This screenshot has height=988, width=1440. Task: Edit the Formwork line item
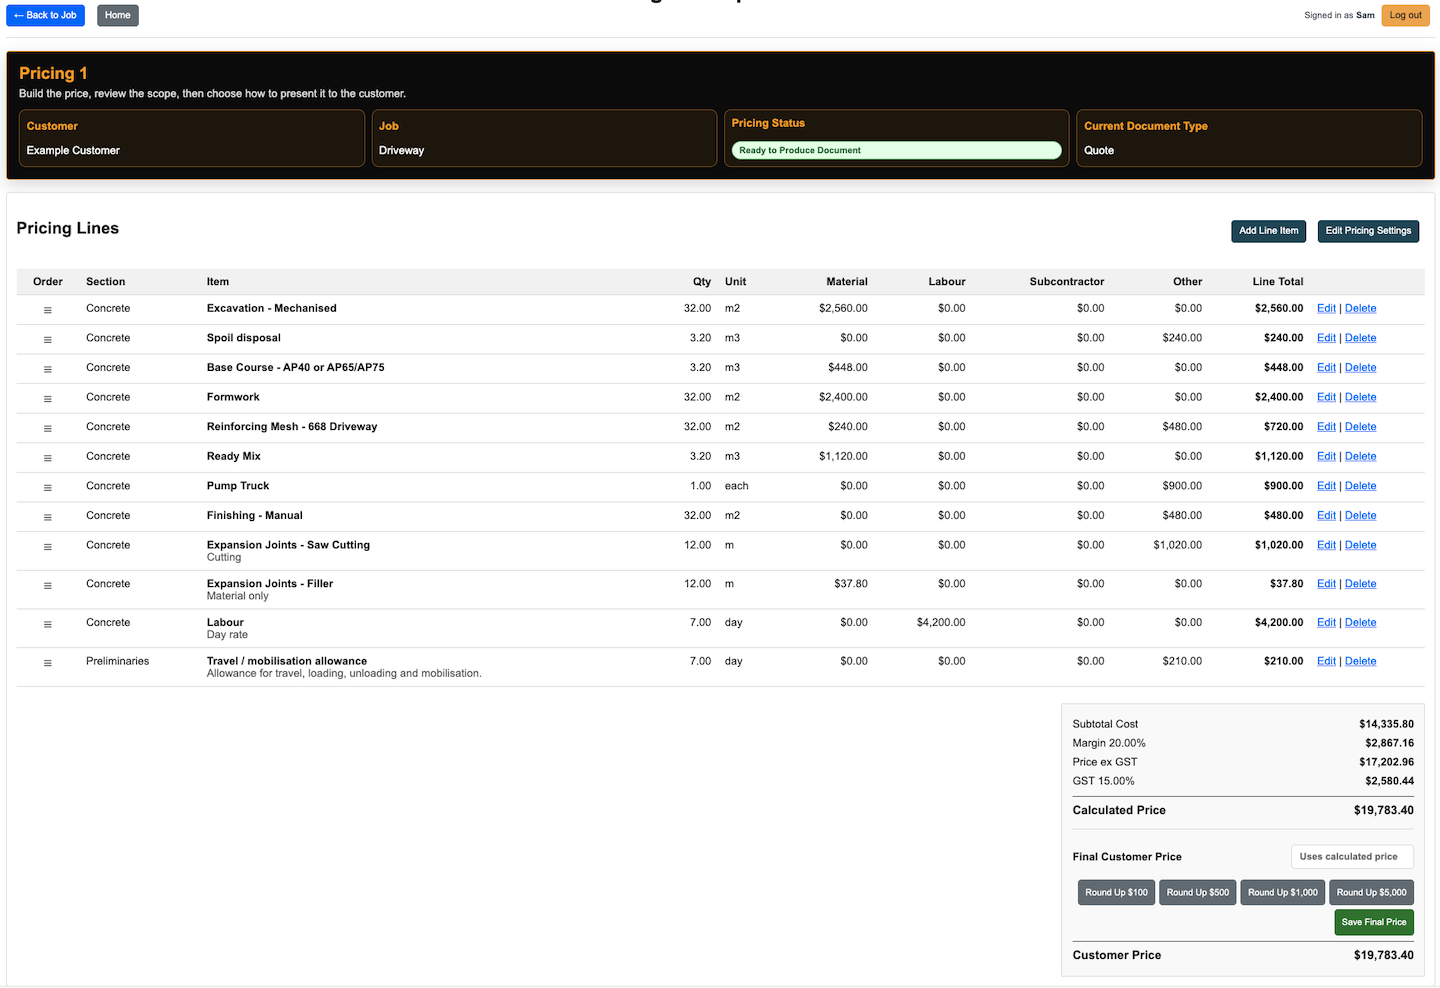click(1326, 397)
